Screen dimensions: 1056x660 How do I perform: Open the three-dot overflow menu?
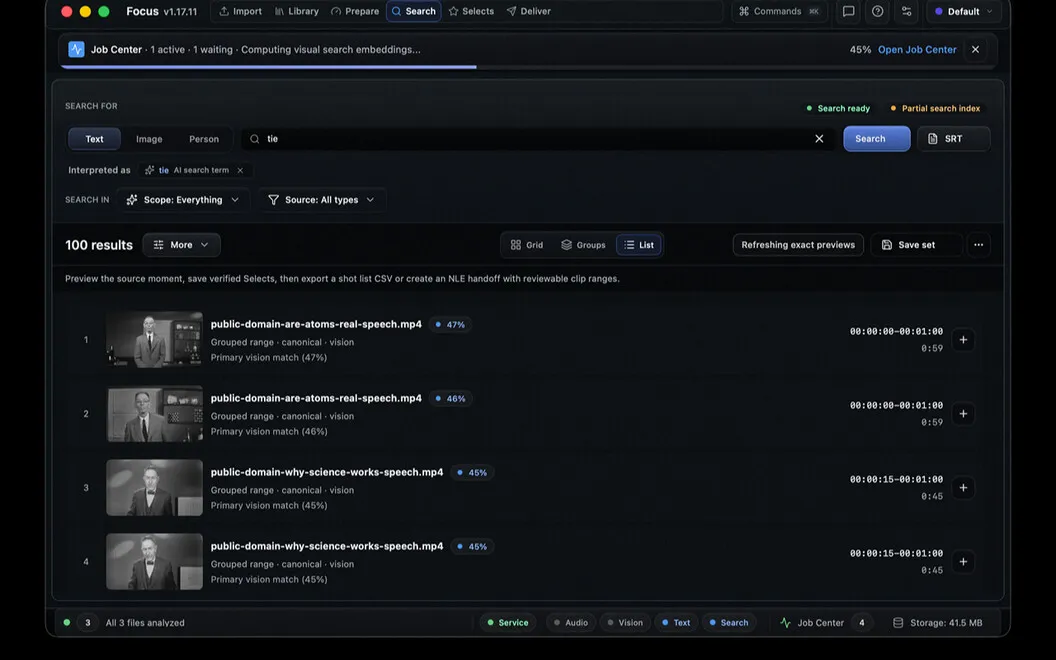[x=979, y=245]
